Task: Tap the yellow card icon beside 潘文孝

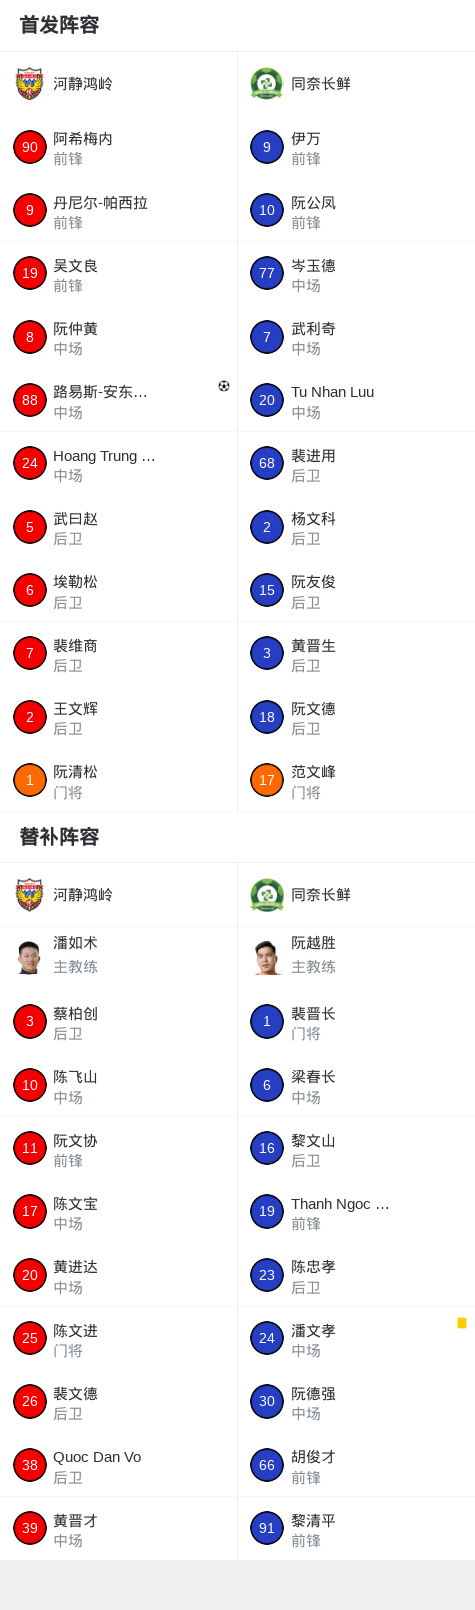Action: click(x=462, y=1323)
